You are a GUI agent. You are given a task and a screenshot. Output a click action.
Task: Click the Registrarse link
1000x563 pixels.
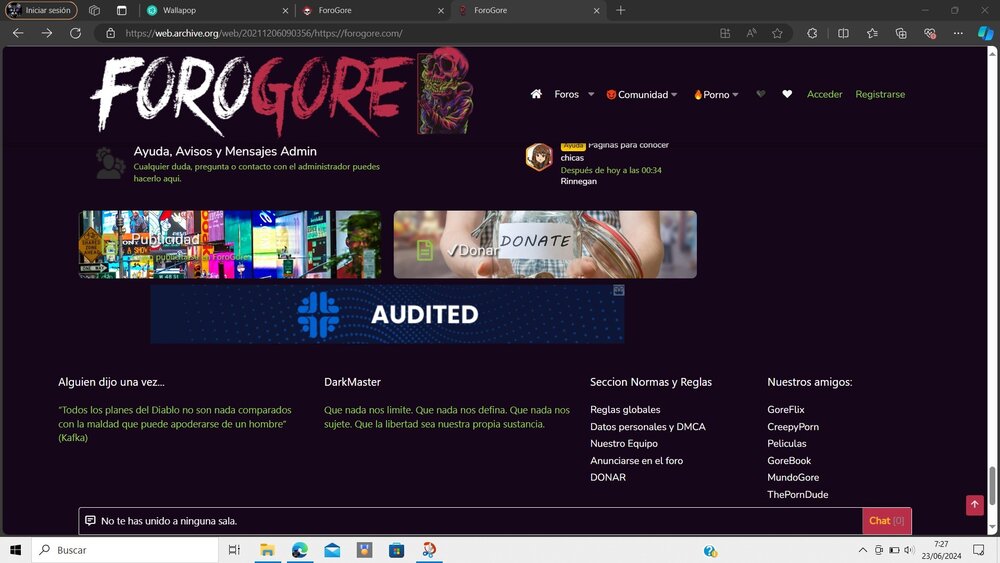(879, 94)
